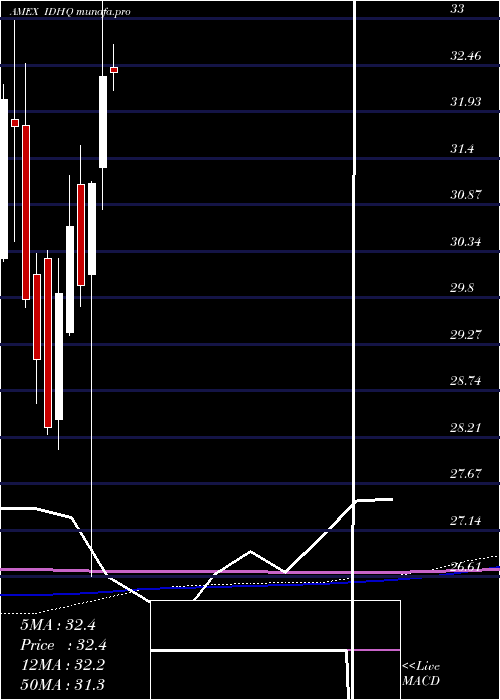
Task: Click the 30.34 price axis label
Action: point(466,242)
